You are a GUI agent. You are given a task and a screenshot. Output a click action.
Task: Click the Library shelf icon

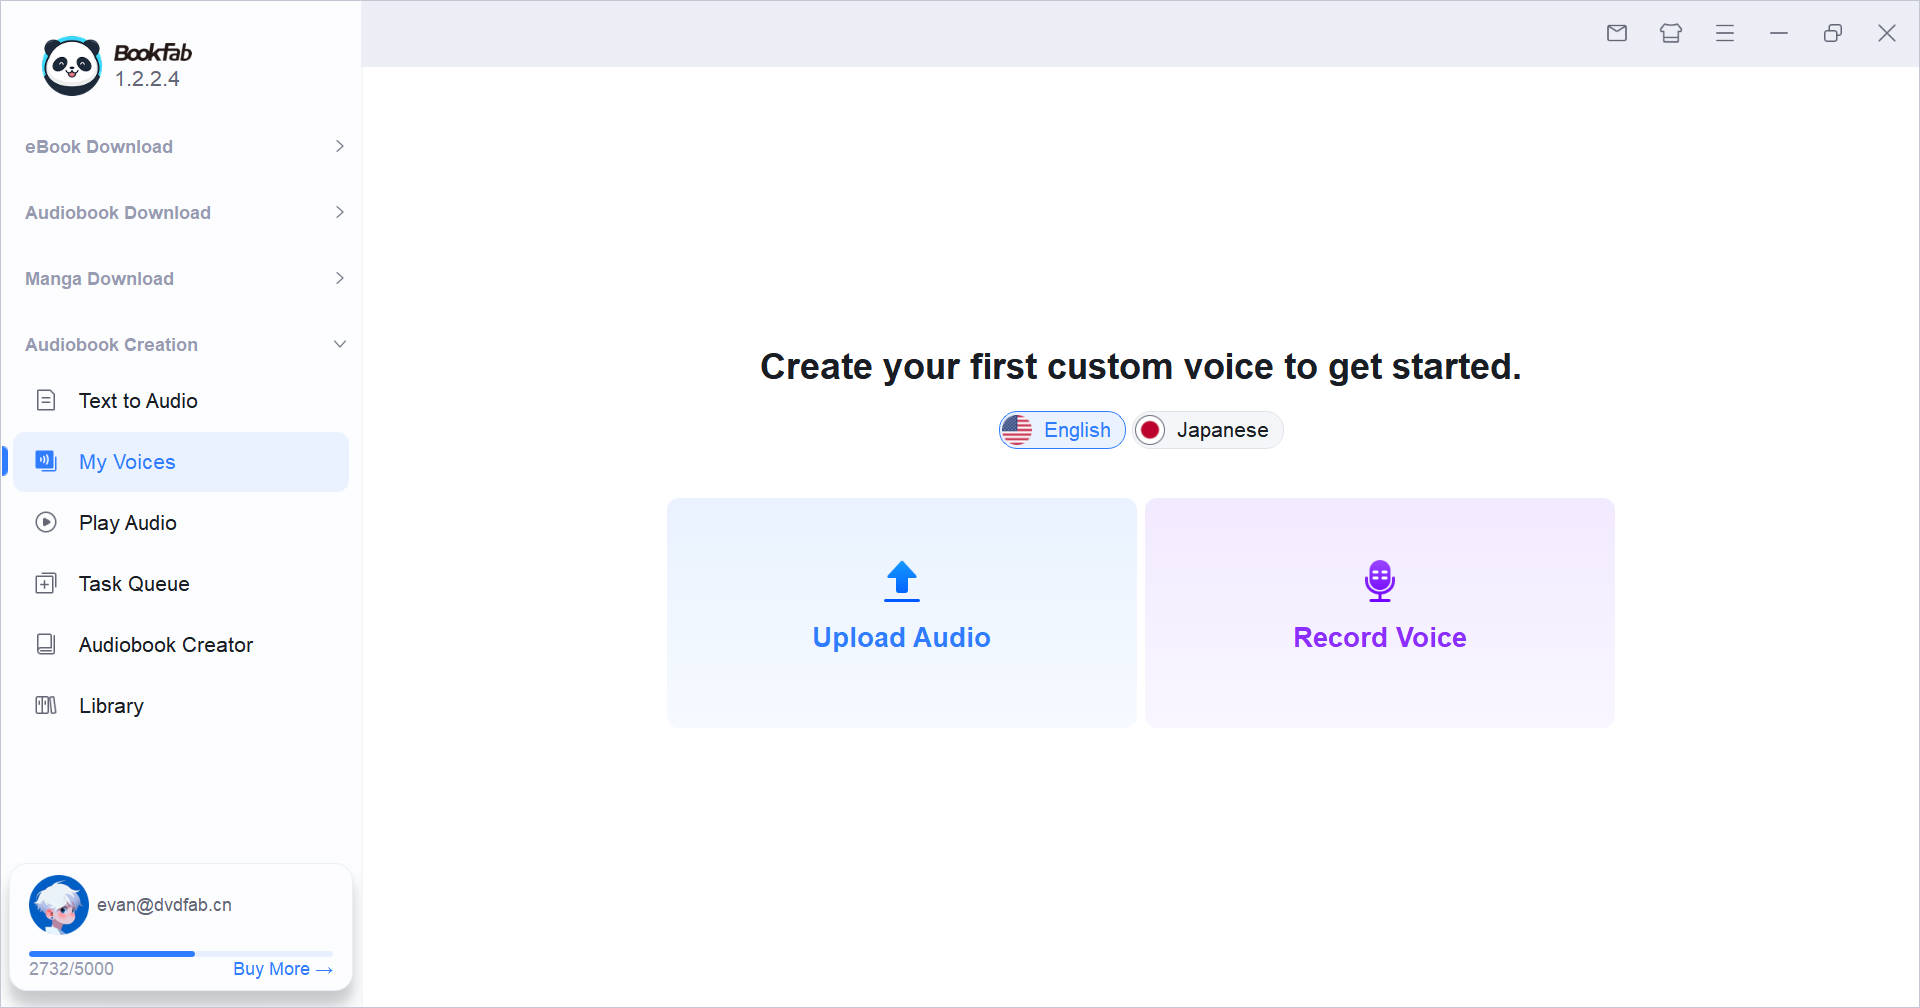46,706
